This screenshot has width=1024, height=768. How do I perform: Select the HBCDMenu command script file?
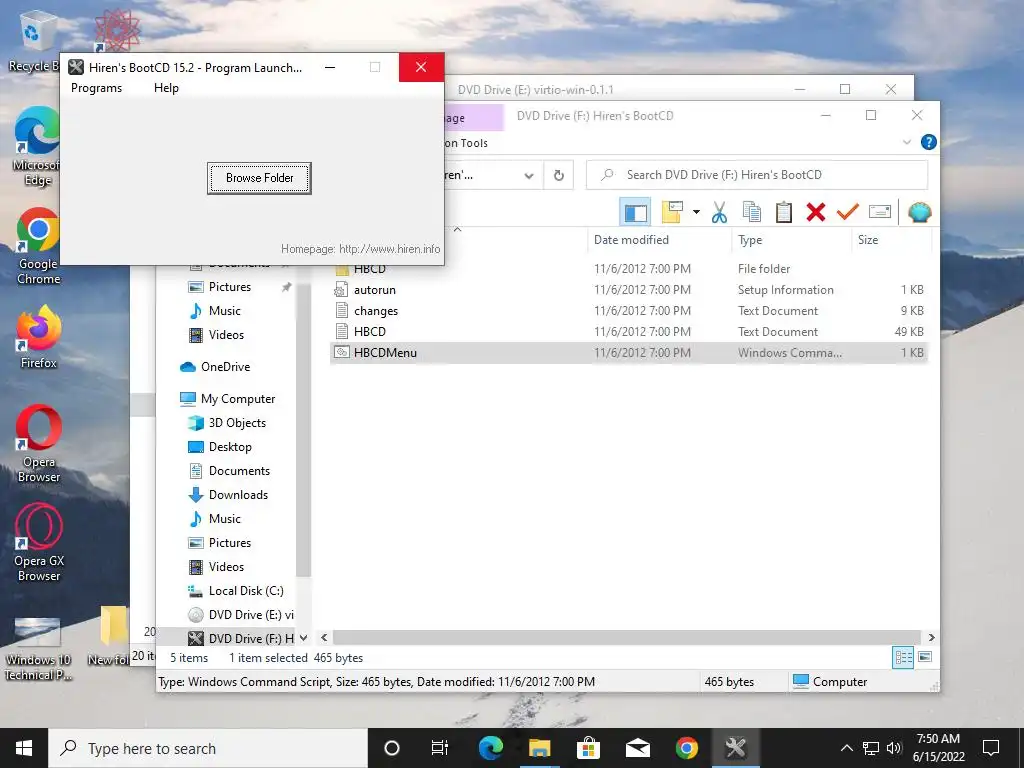click(628, 352)
